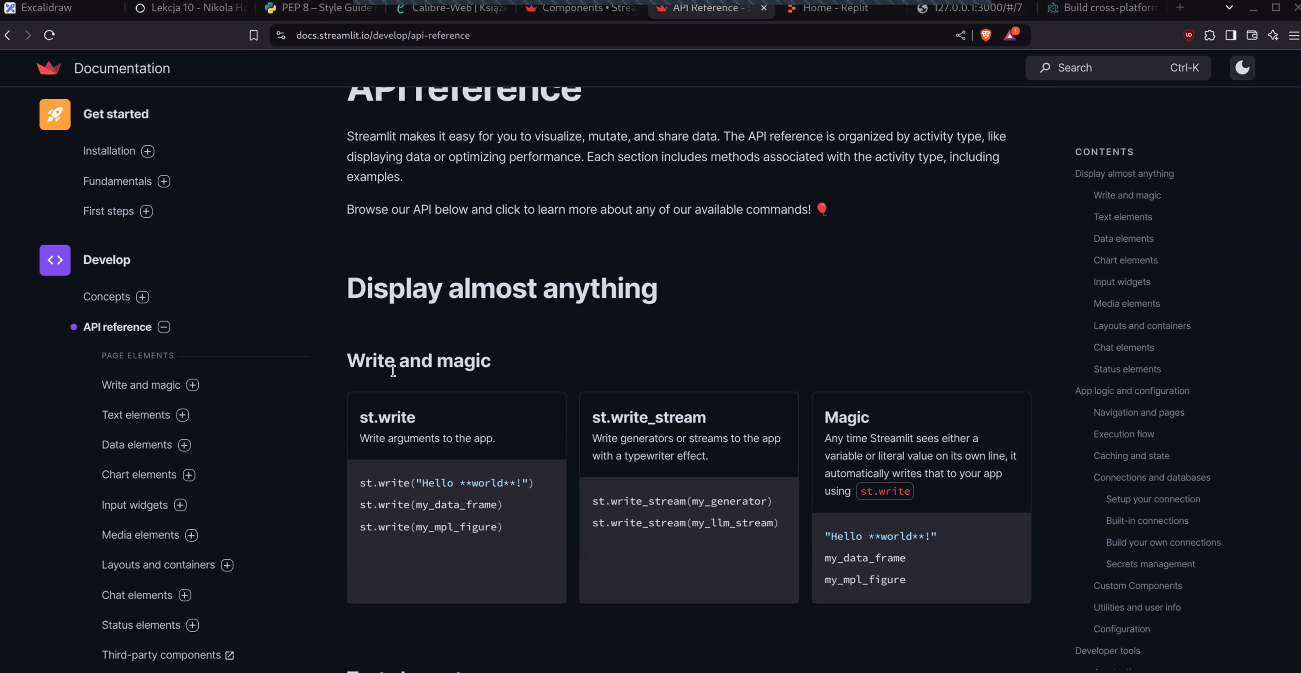1301x673 pixels.
Task: Click the browser forward arrow
Action: click(28, 35)
